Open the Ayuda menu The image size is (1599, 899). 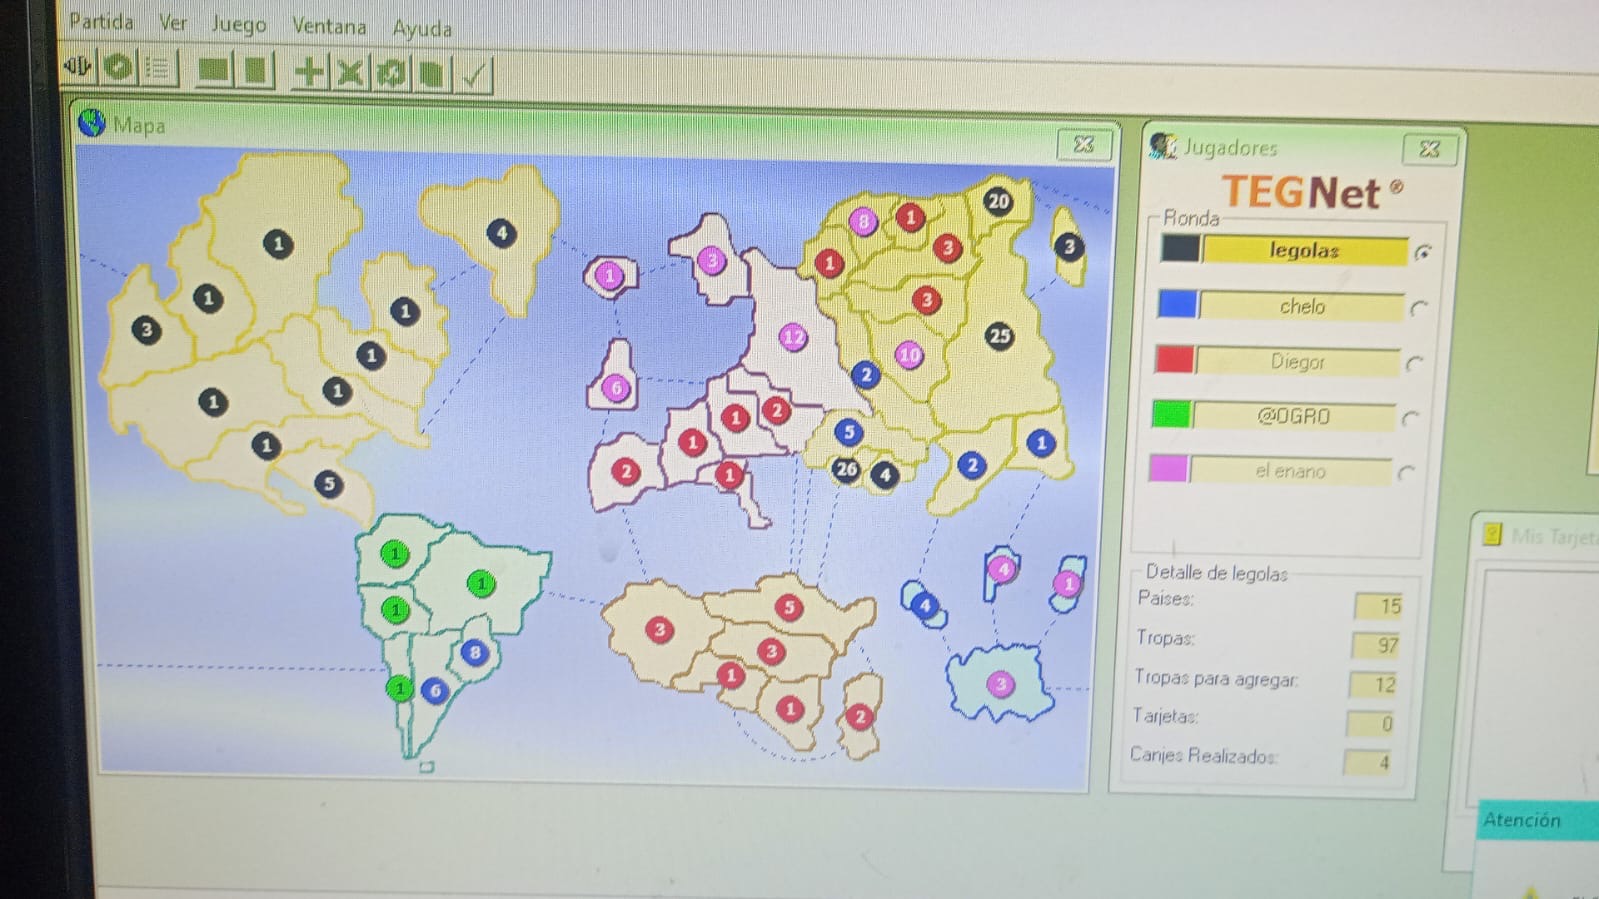[421, 28]
